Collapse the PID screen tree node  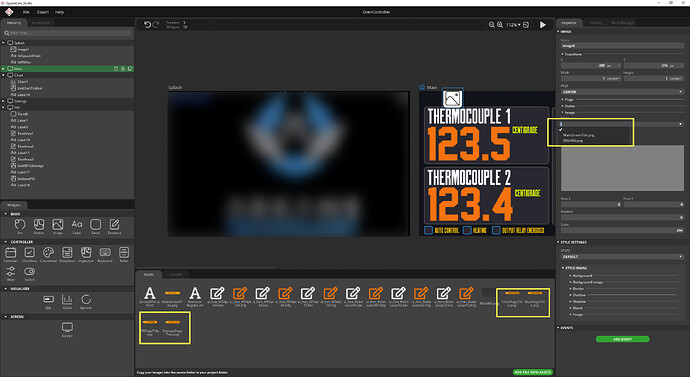pyautogui.click(x=4, y=107)
